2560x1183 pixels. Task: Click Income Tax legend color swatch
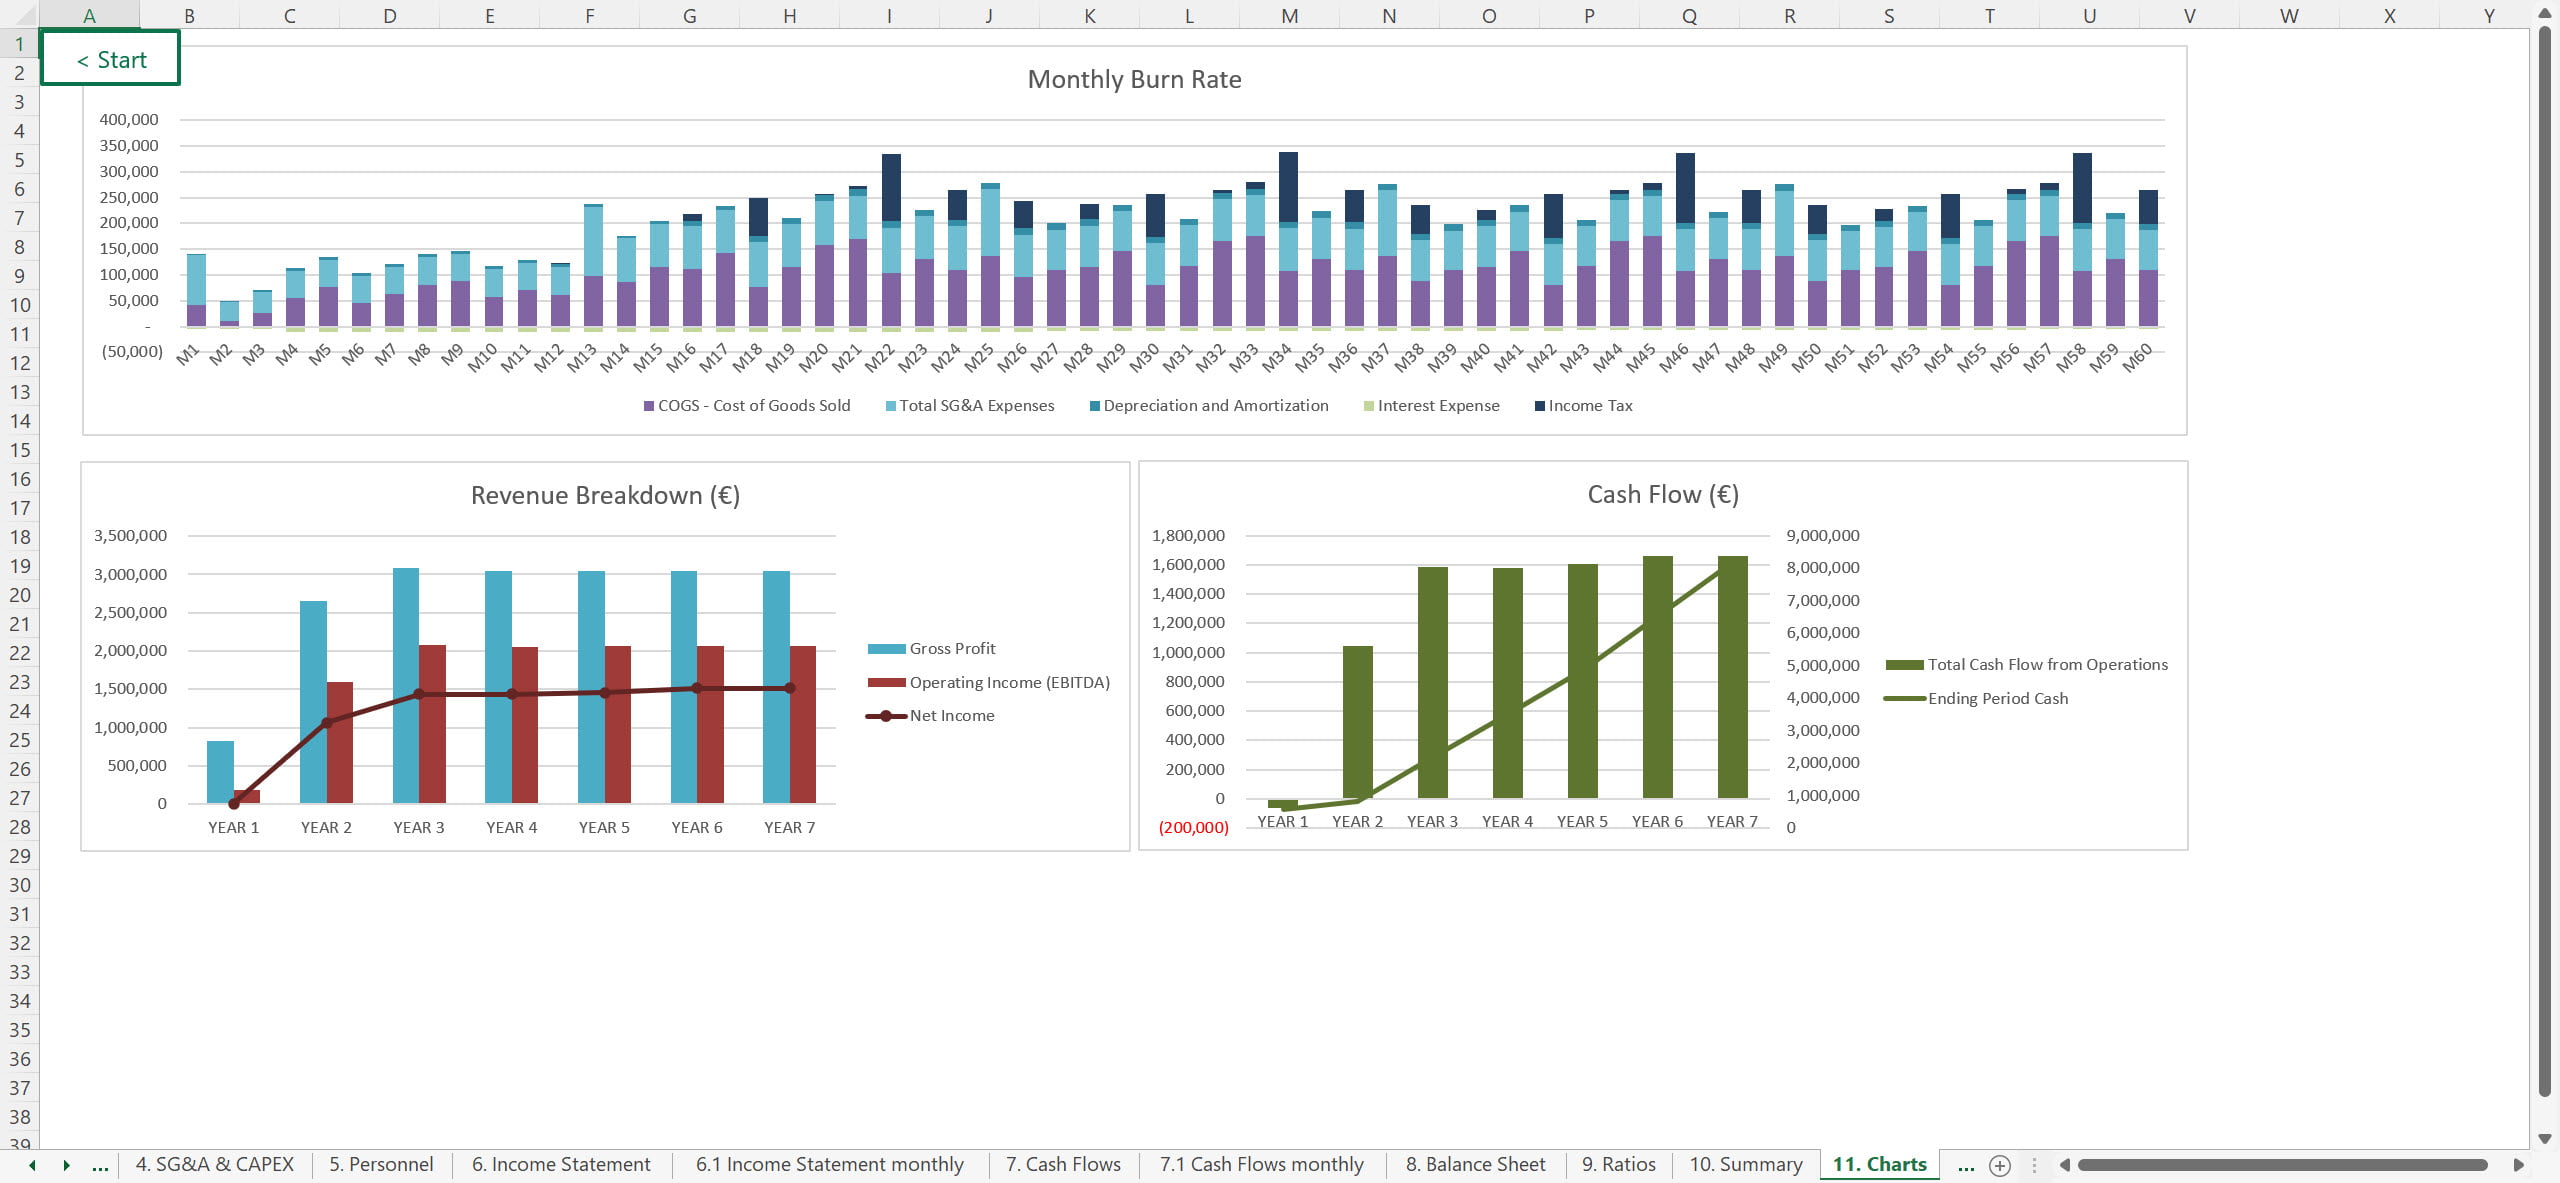pos(1540,406)
